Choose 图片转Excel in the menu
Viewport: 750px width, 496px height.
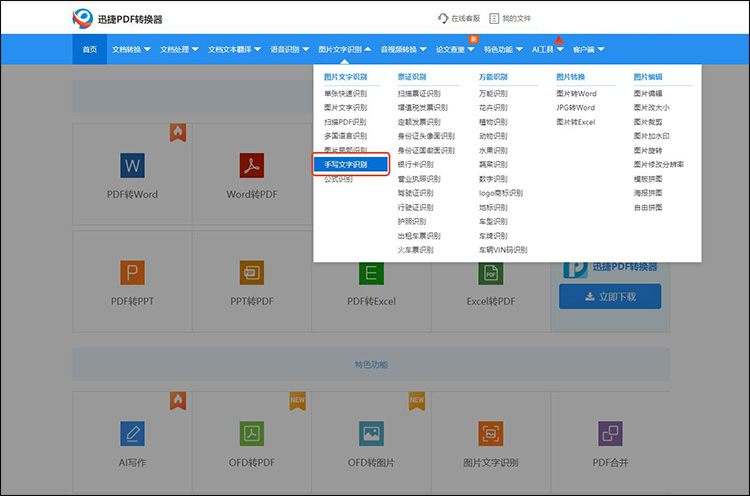[575, 122]
